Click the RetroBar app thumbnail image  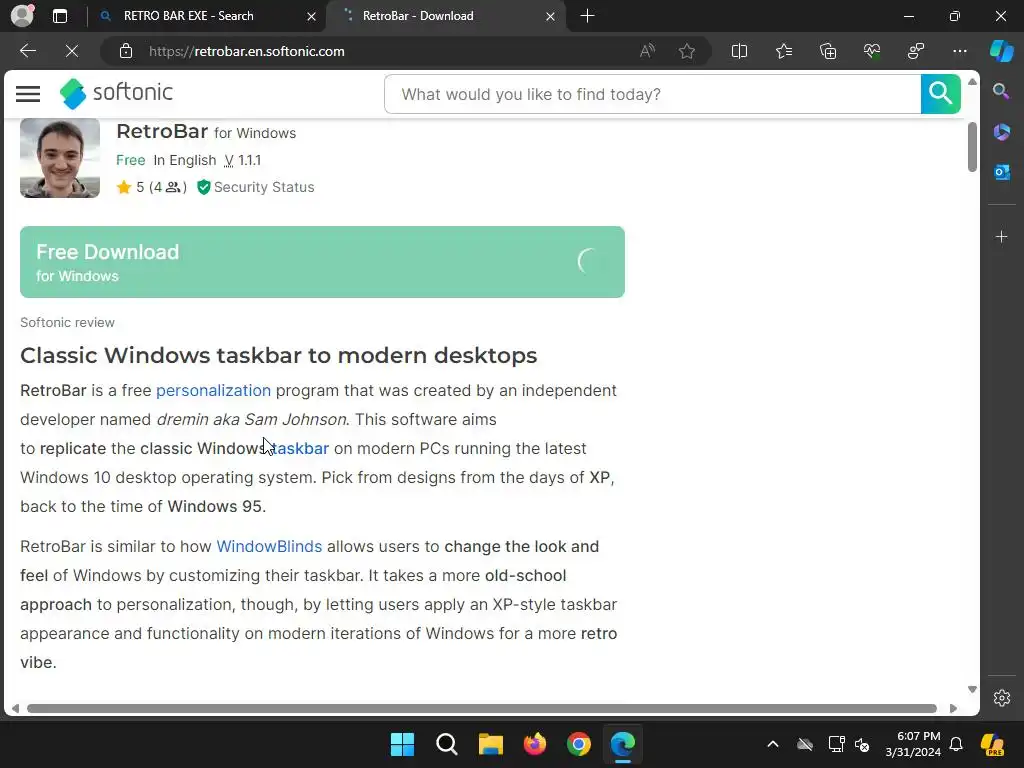(60, 157)
